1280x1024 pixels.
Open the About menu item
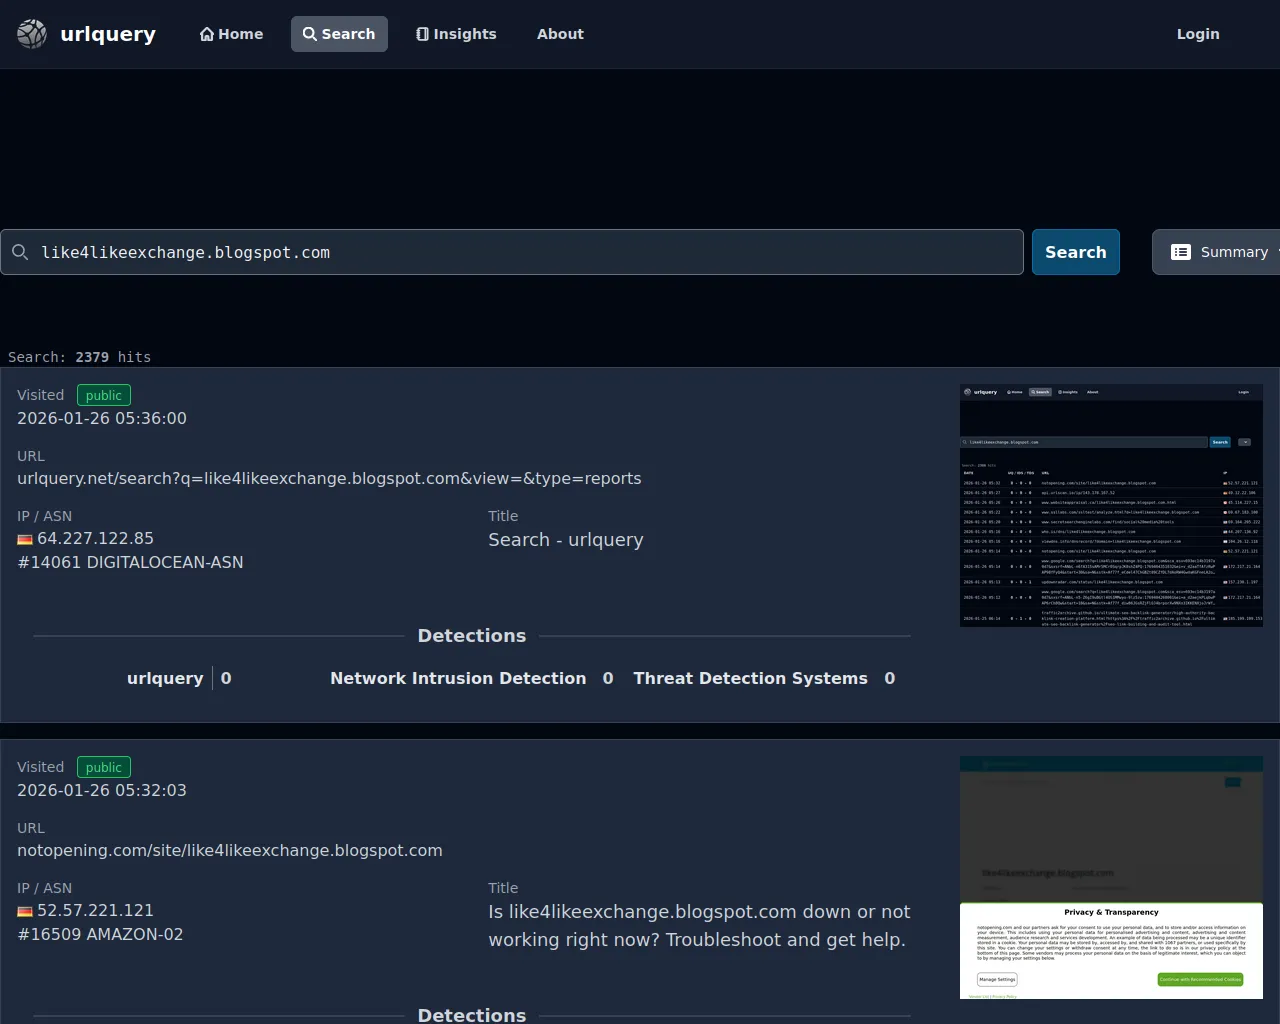pos(560,34)
